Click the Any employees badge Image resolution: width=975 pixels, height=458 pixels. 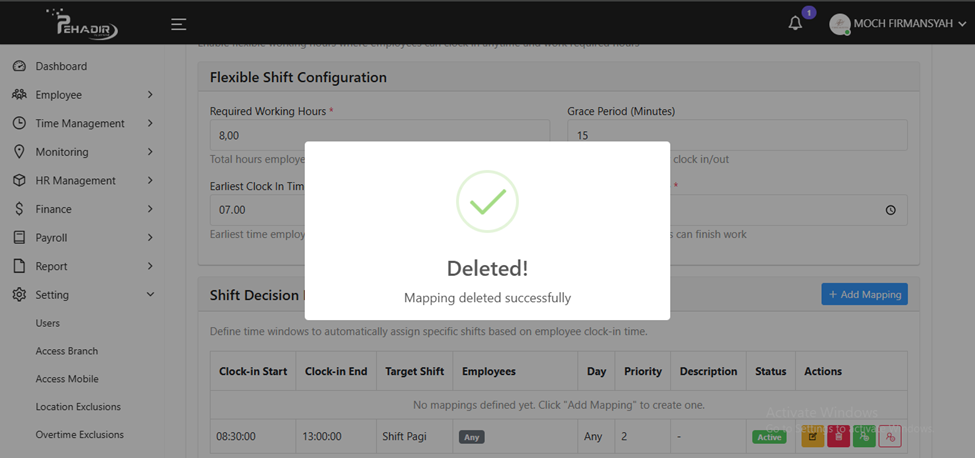click(472, 437)
